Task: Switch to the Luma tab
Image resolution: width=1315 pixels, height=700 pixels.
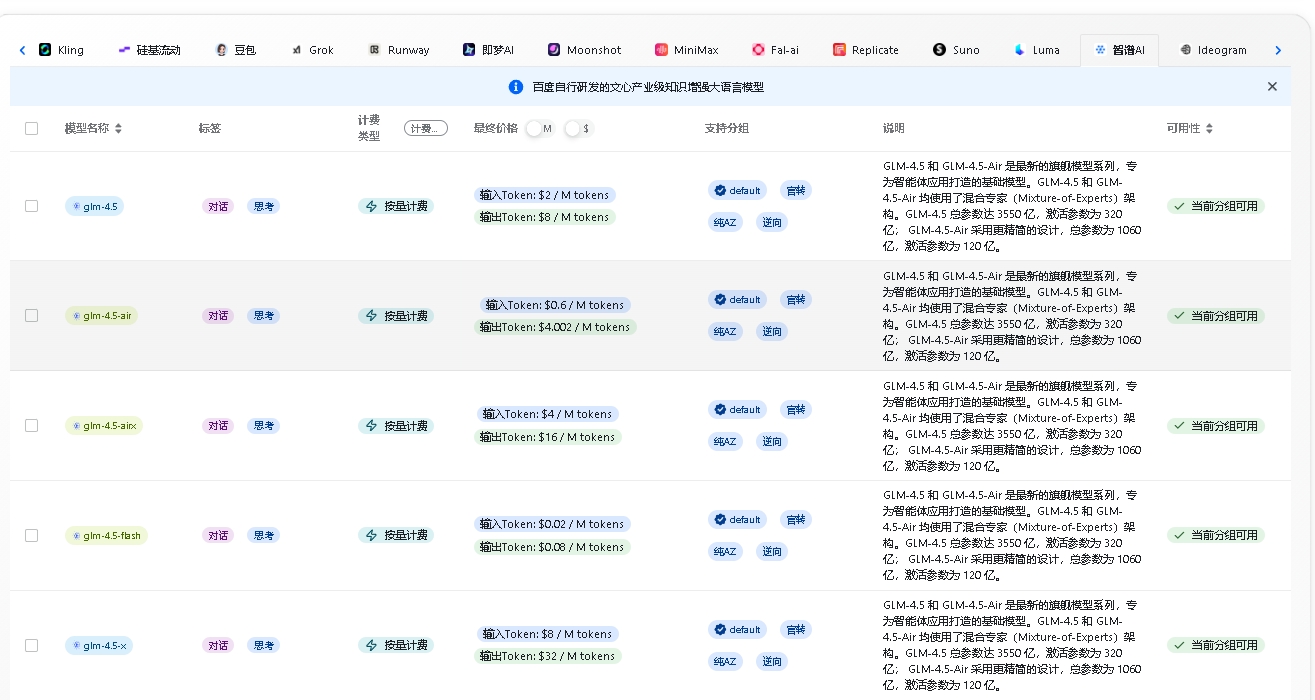Action: coord(1036,50)
